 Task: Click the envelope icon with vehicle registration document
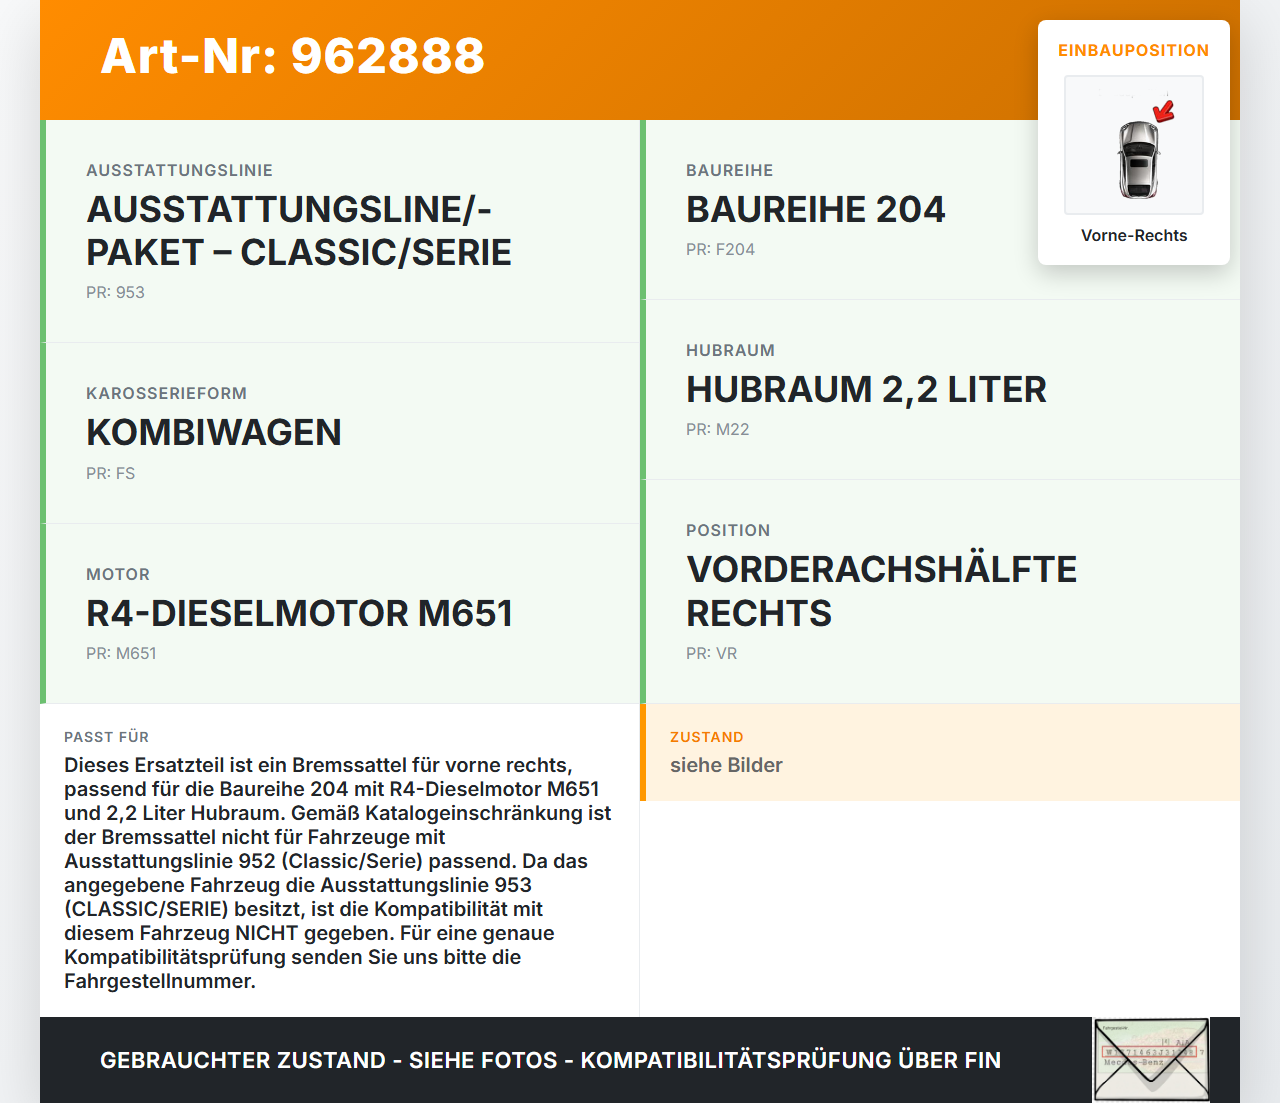pos(1150,1059)
